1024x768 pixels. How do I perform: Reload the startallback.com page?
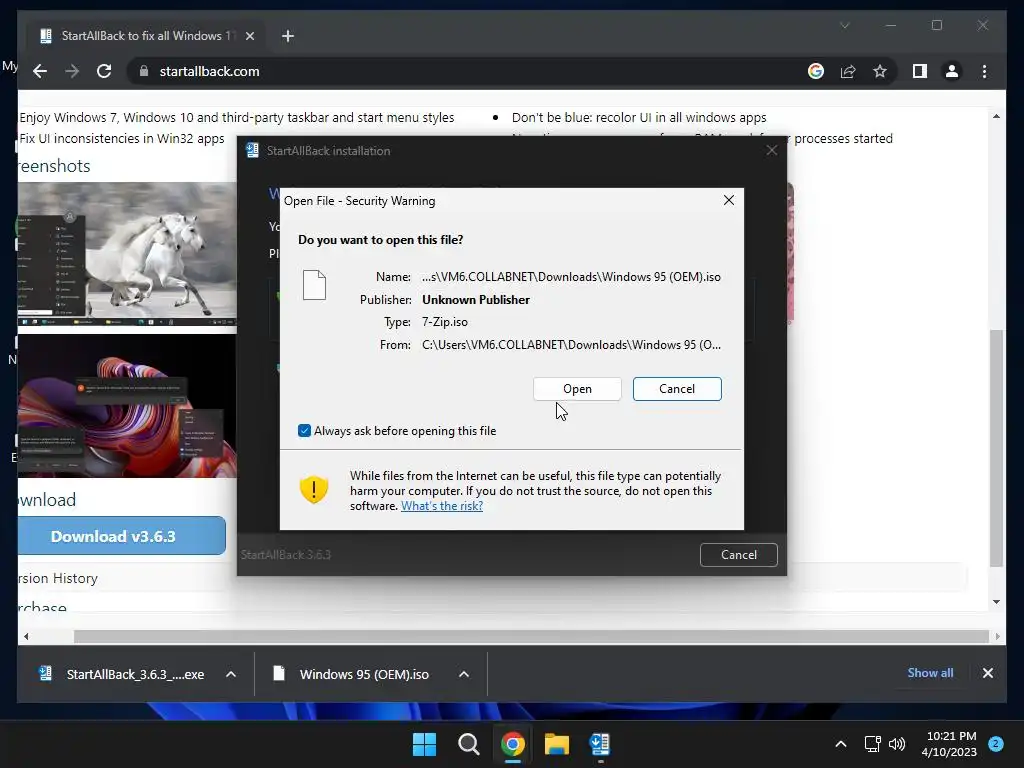pos(104,71)
